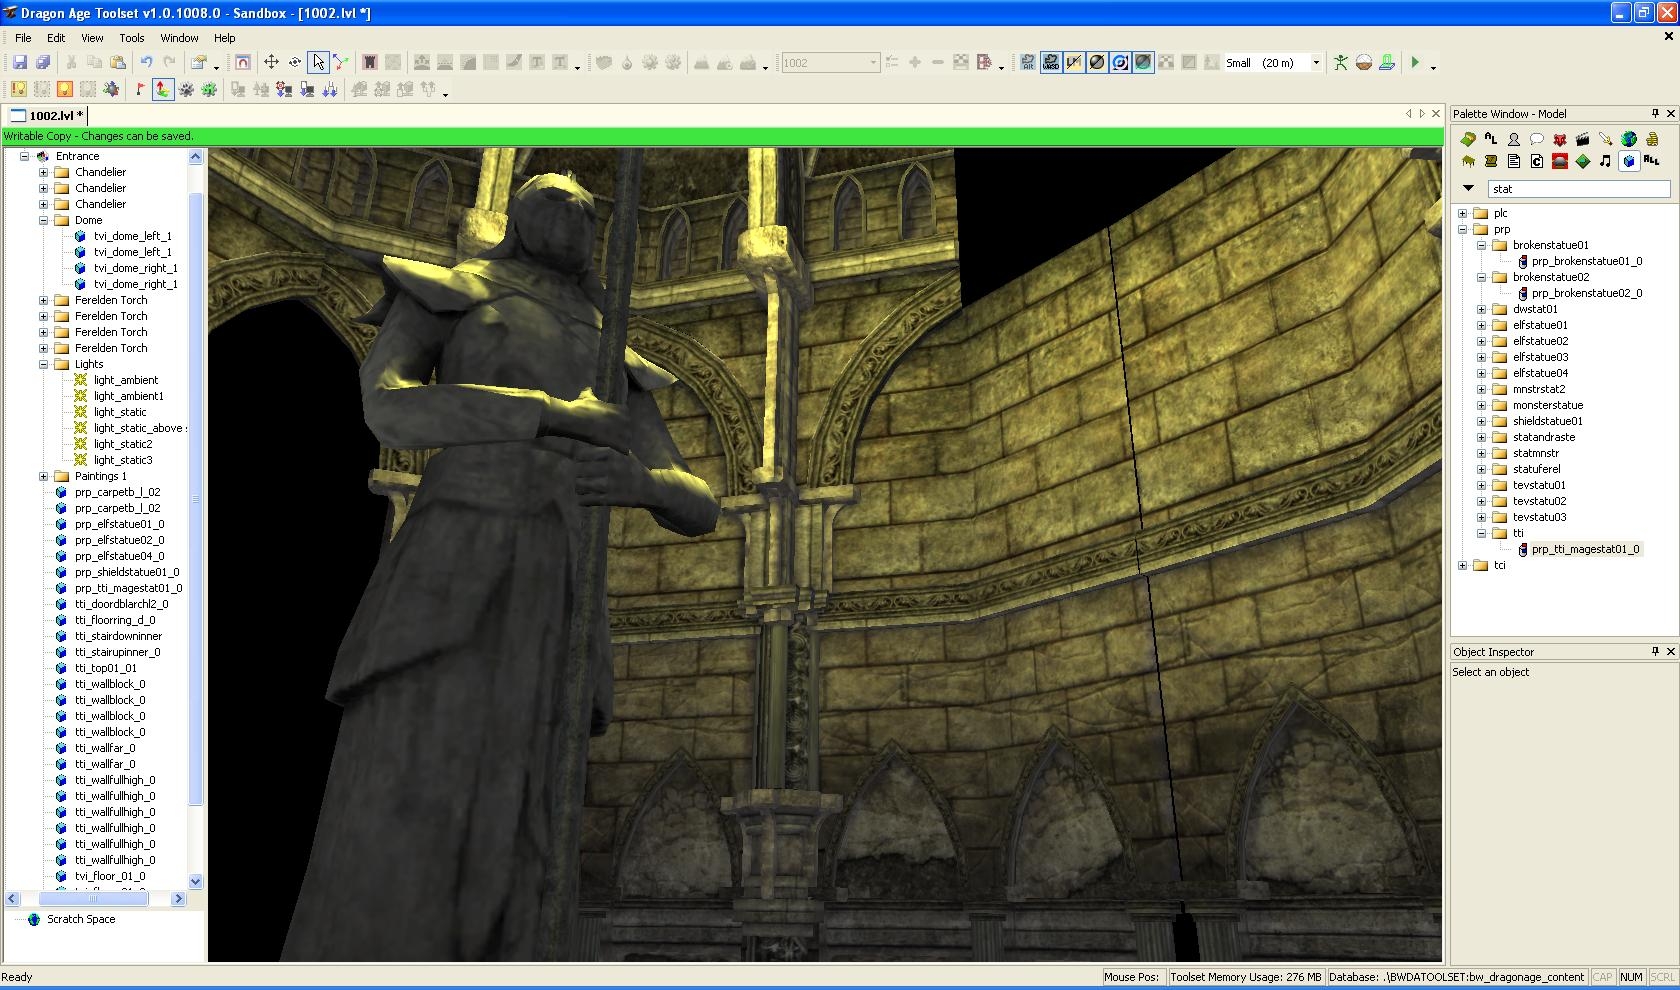The width and height of the screenshot is (1680, 990).
Task: Toggle the yellow exclamation light icon
Action: pyautogui.click(x=19, y=89)
